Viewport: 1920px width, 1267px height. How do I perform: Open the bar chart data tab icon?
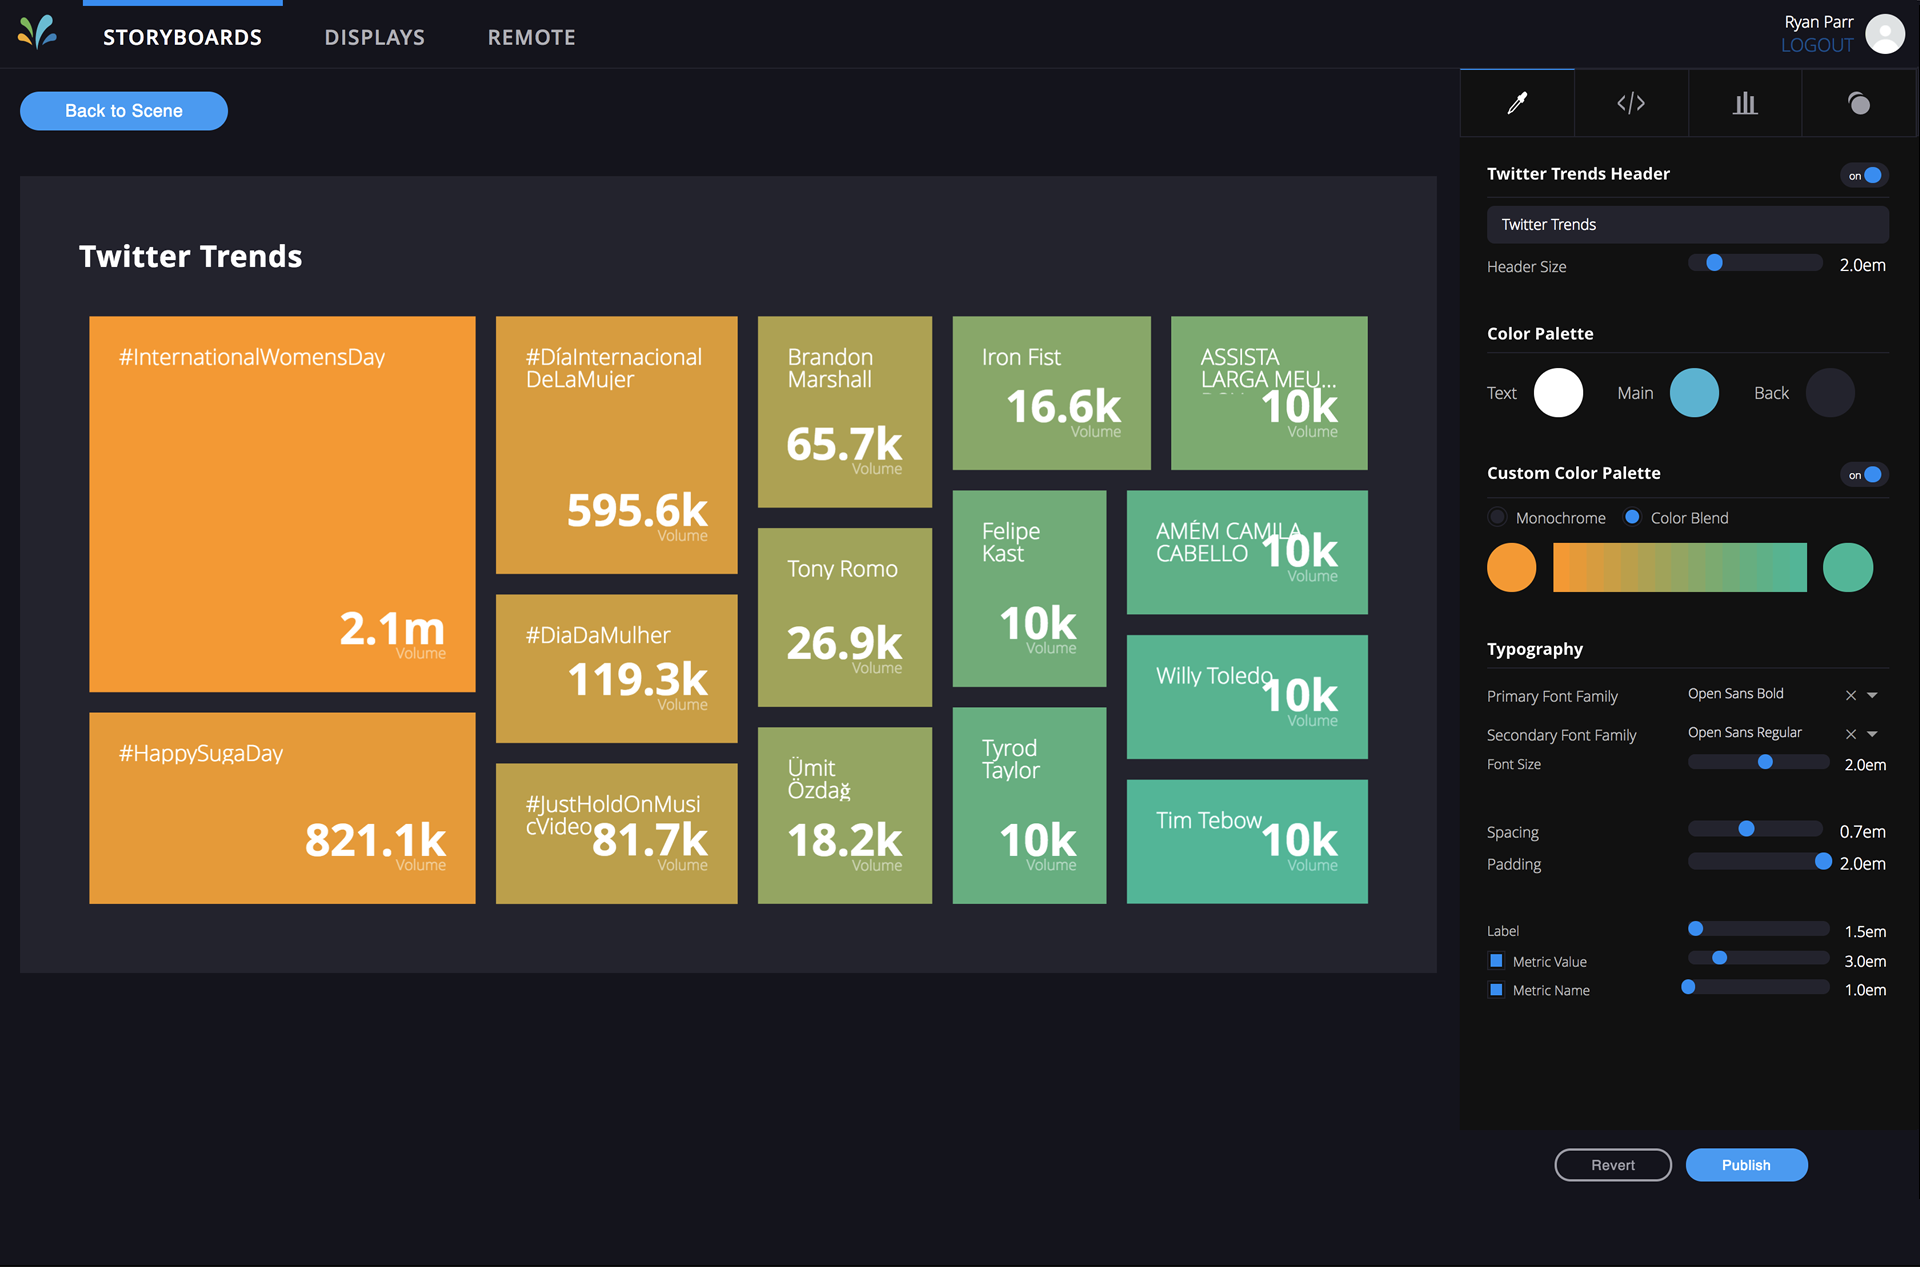tap(1745, 103)
